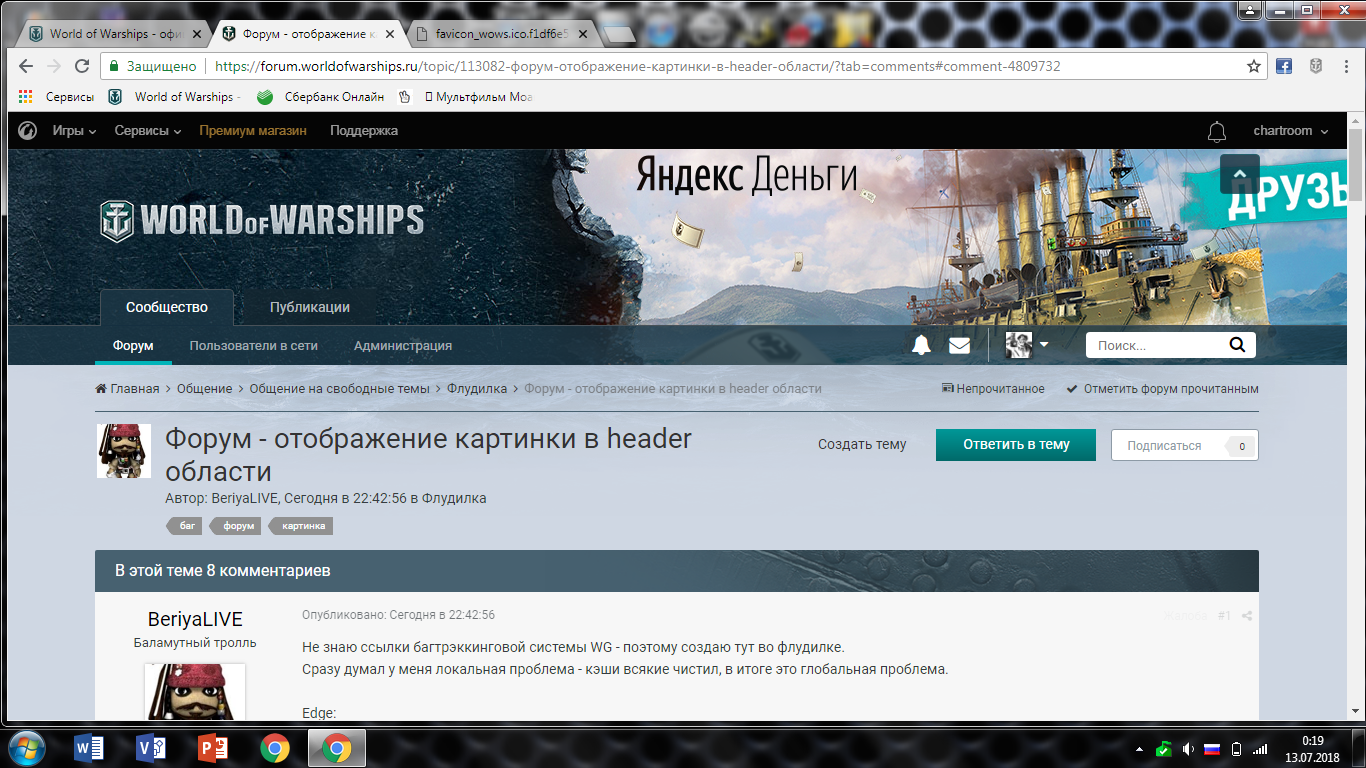Open the Facebook extension icon
The image size is (1366, 768).
(1284, 66)
